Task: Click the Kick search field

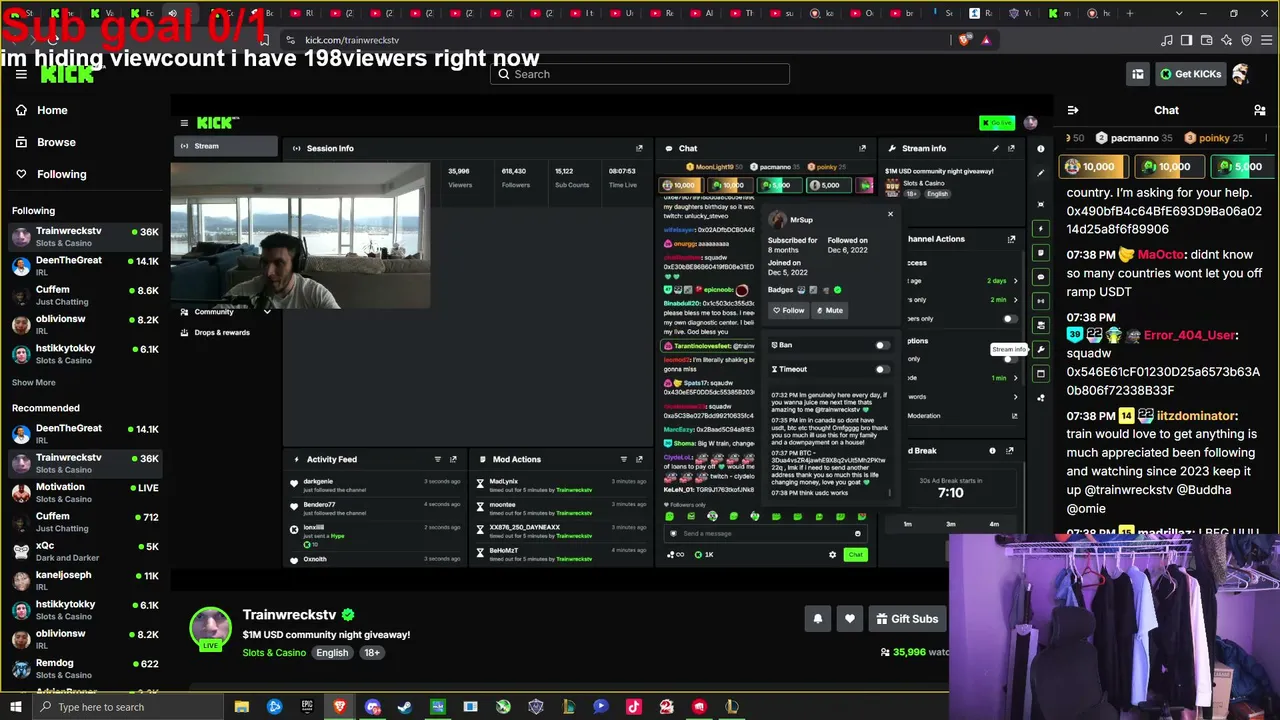Action: 640,74
